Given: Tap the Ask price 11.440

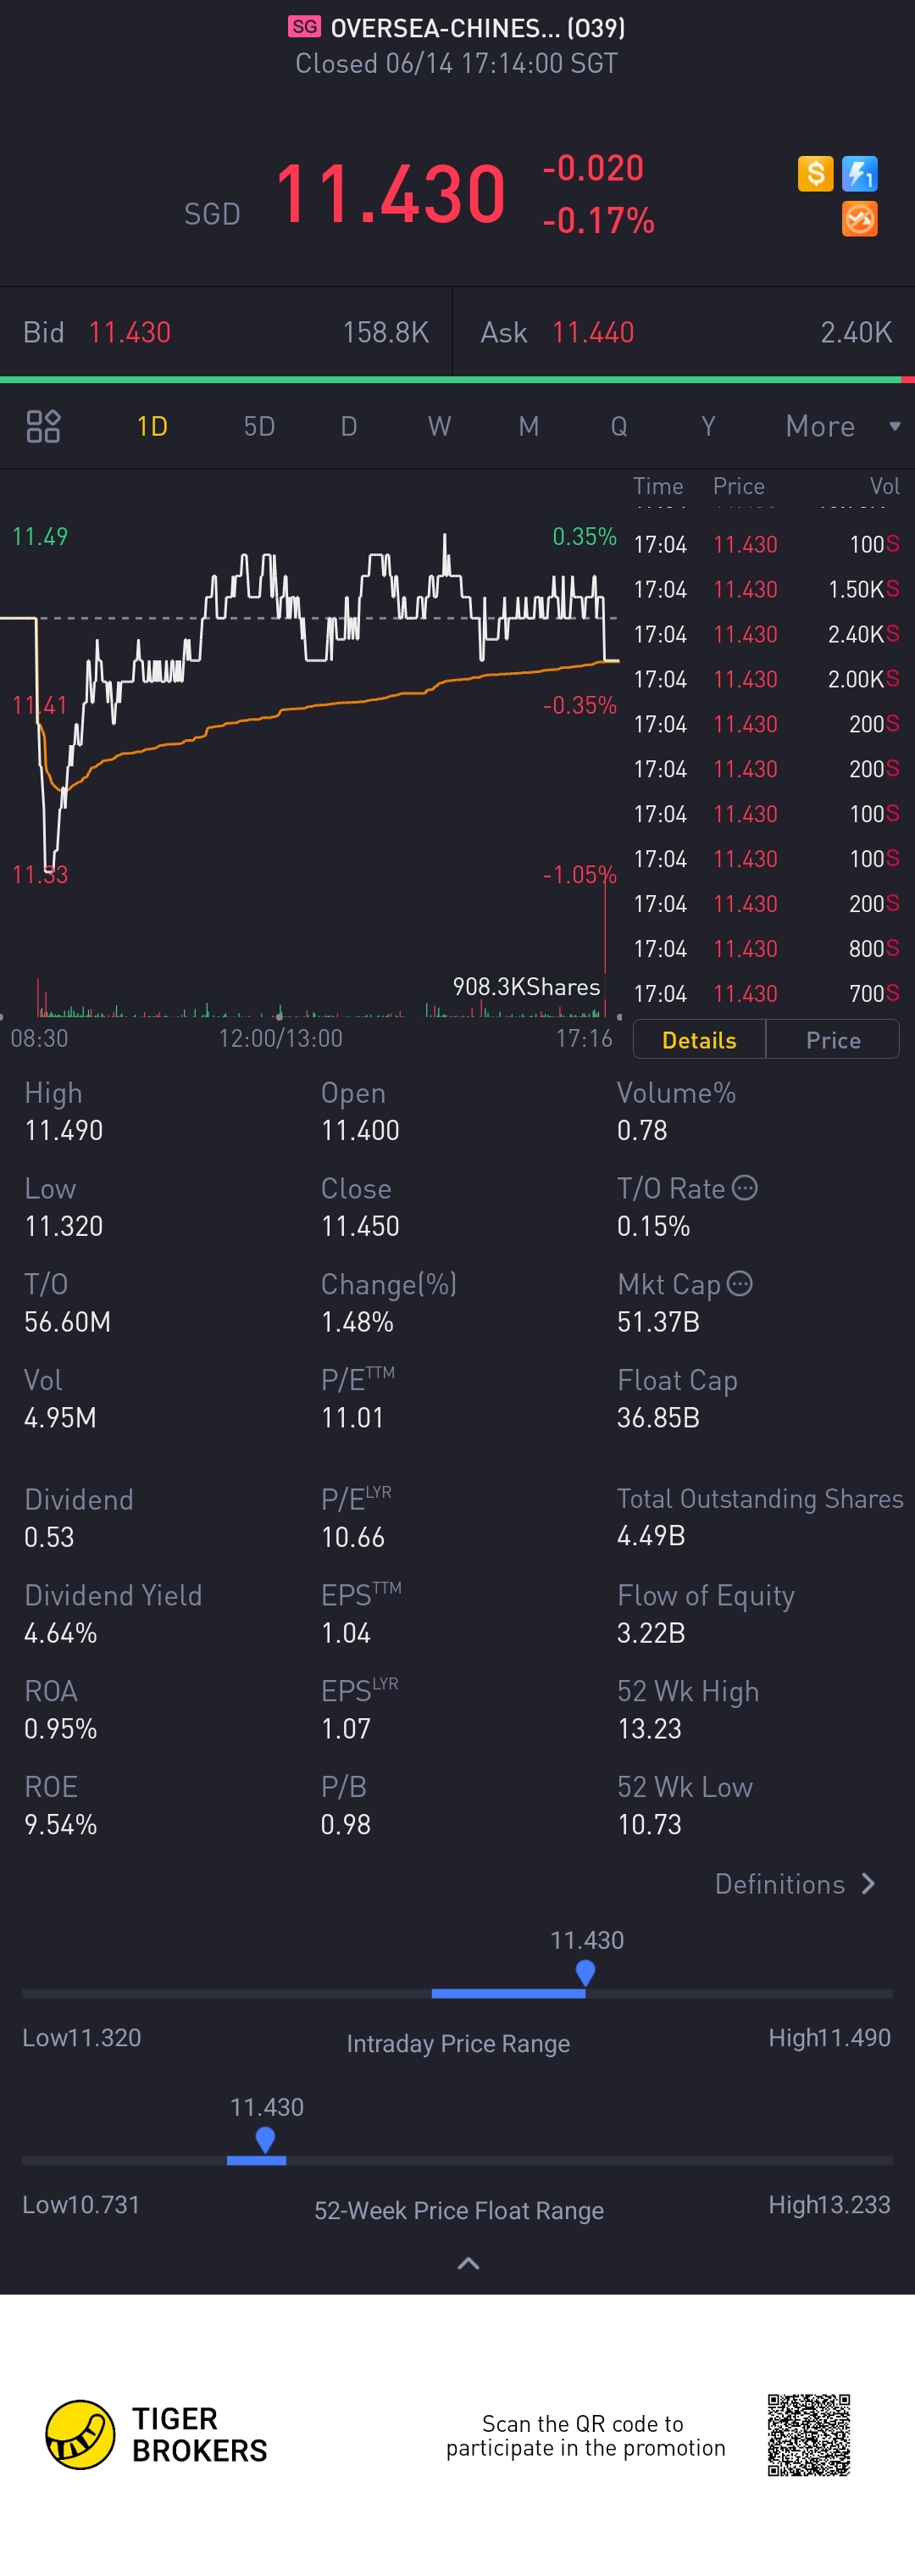Looking at the screenshot, I should click(x=593, y=333).
